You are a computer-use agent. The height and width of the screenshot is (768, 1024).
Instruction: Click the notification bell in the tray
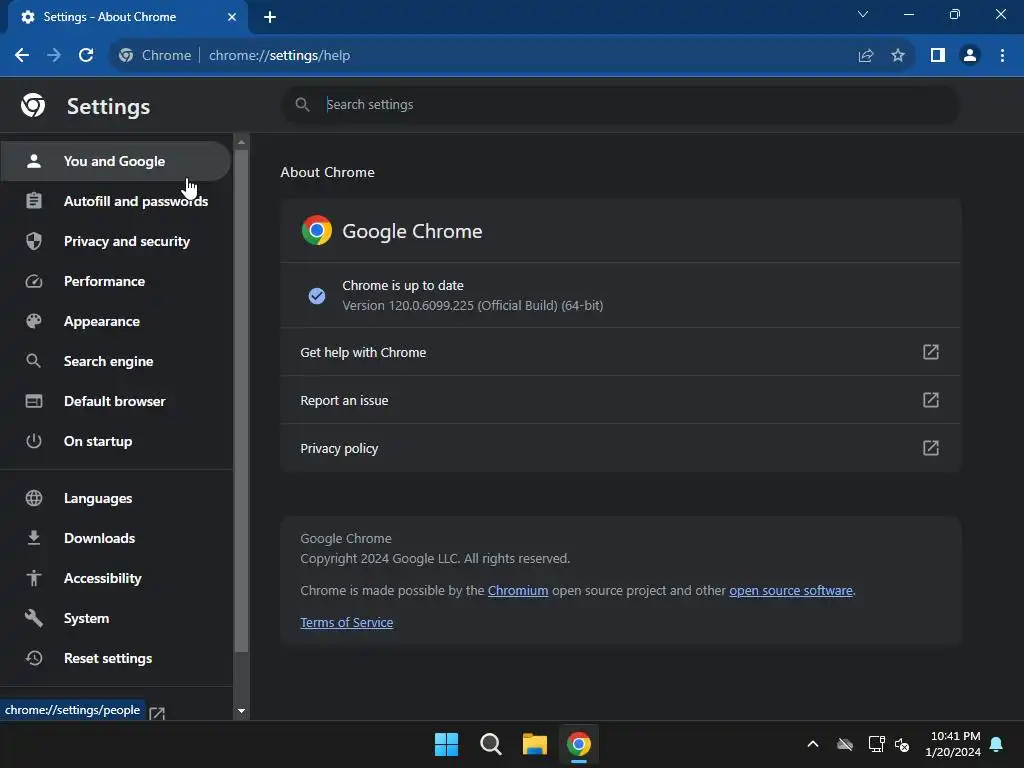click(997, 744)
